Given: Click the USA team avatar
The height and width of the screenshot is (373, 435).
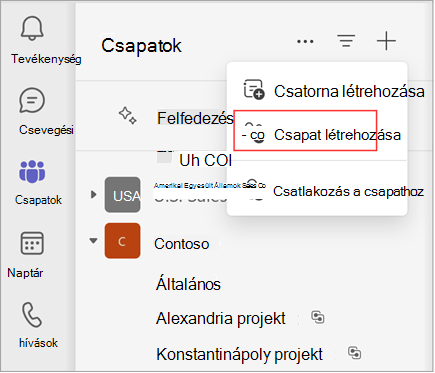Looking at the screenshot, I should [x=122, y=195].
